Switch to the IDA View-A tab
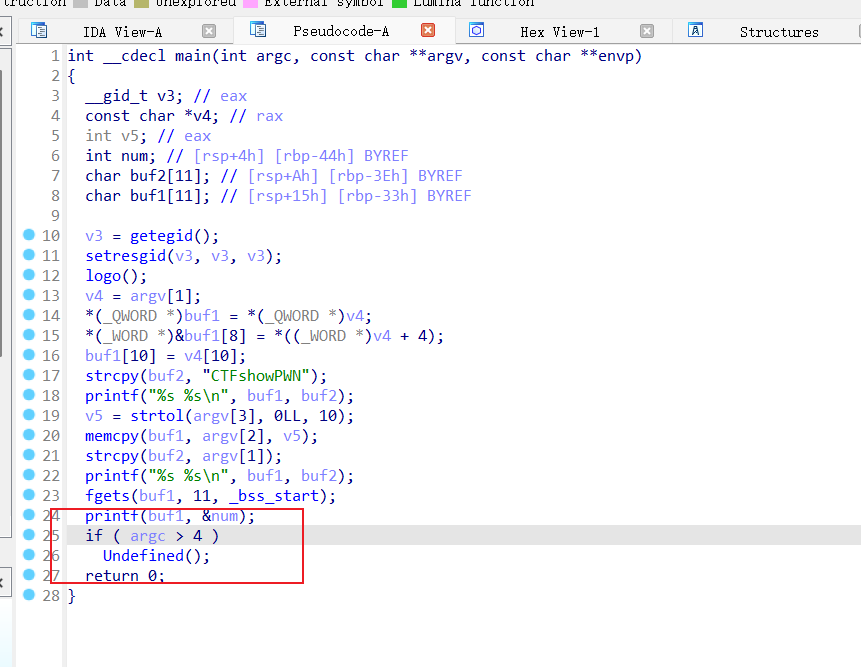 pyautogui.click(x=122, y=32)
